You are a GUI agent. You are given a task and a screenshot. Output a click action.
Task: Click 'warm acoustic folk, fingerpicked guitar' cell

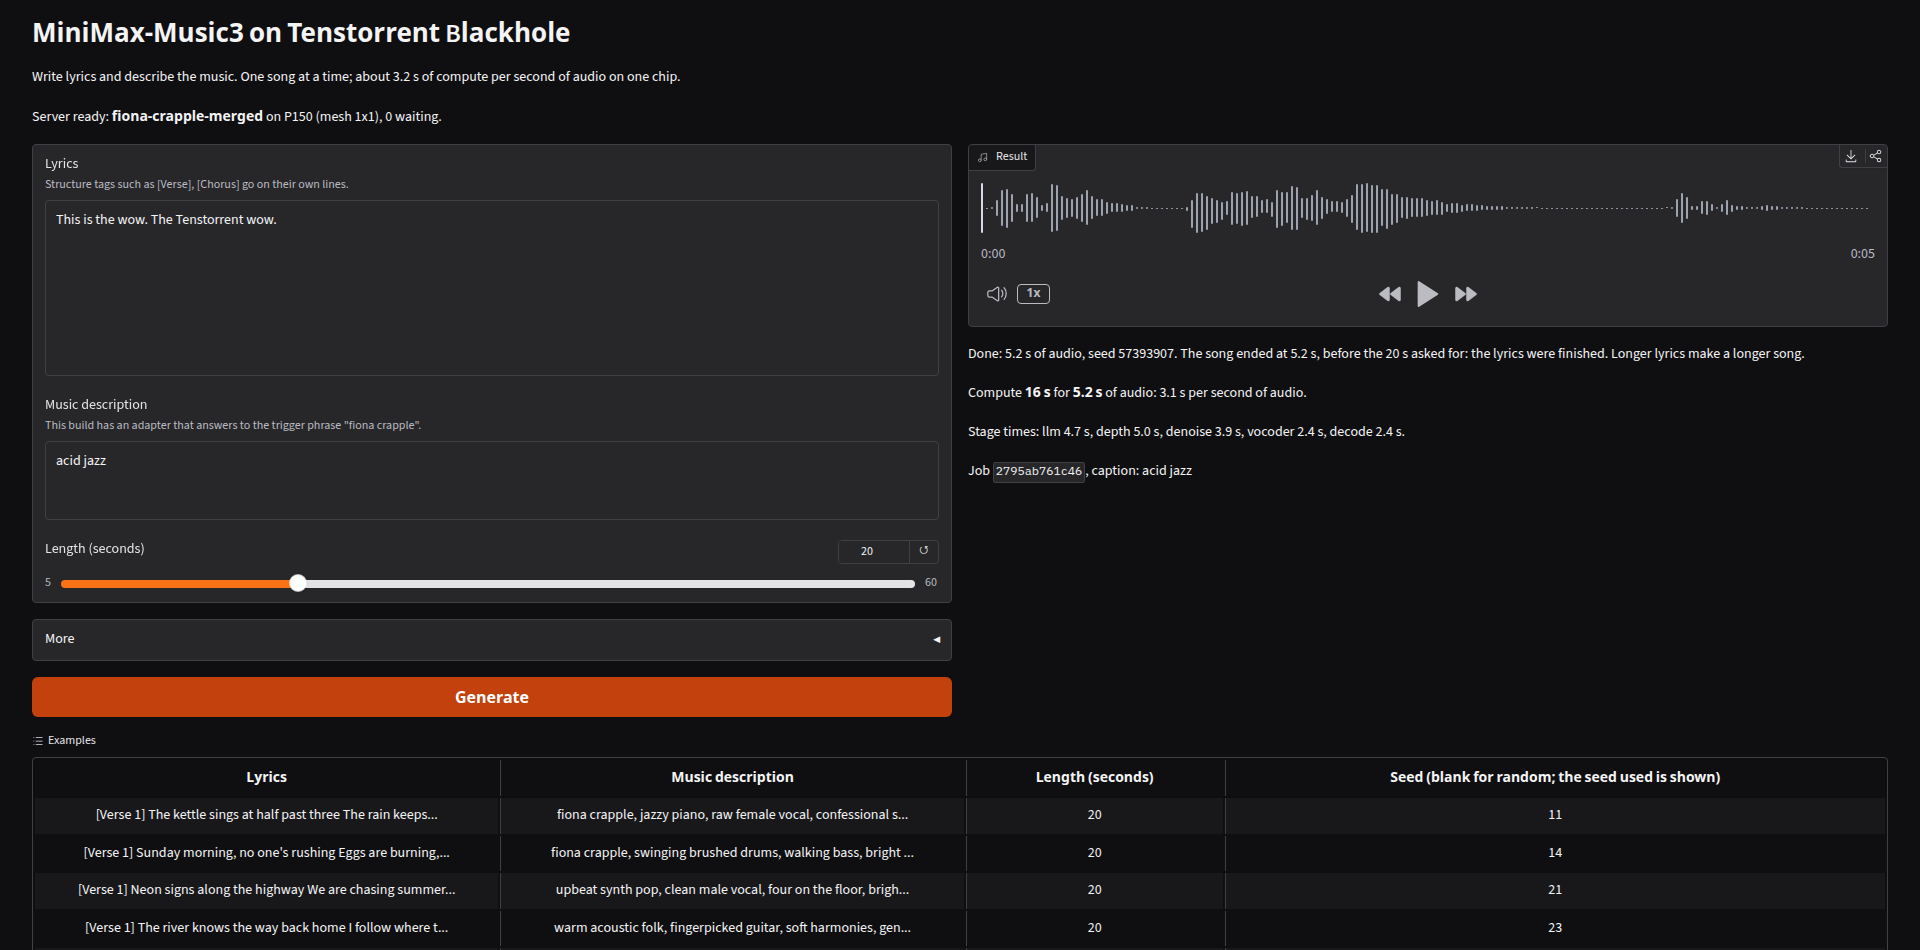point(733,928)
